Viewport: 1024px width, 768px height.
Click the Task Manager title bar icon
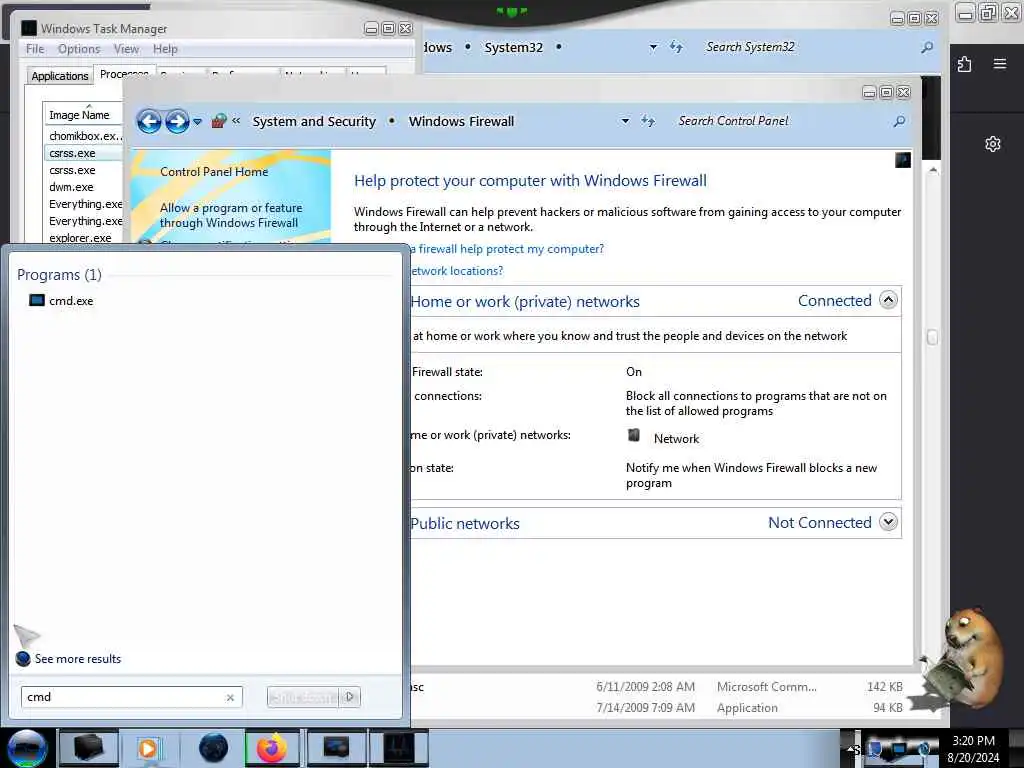[29, 28]
